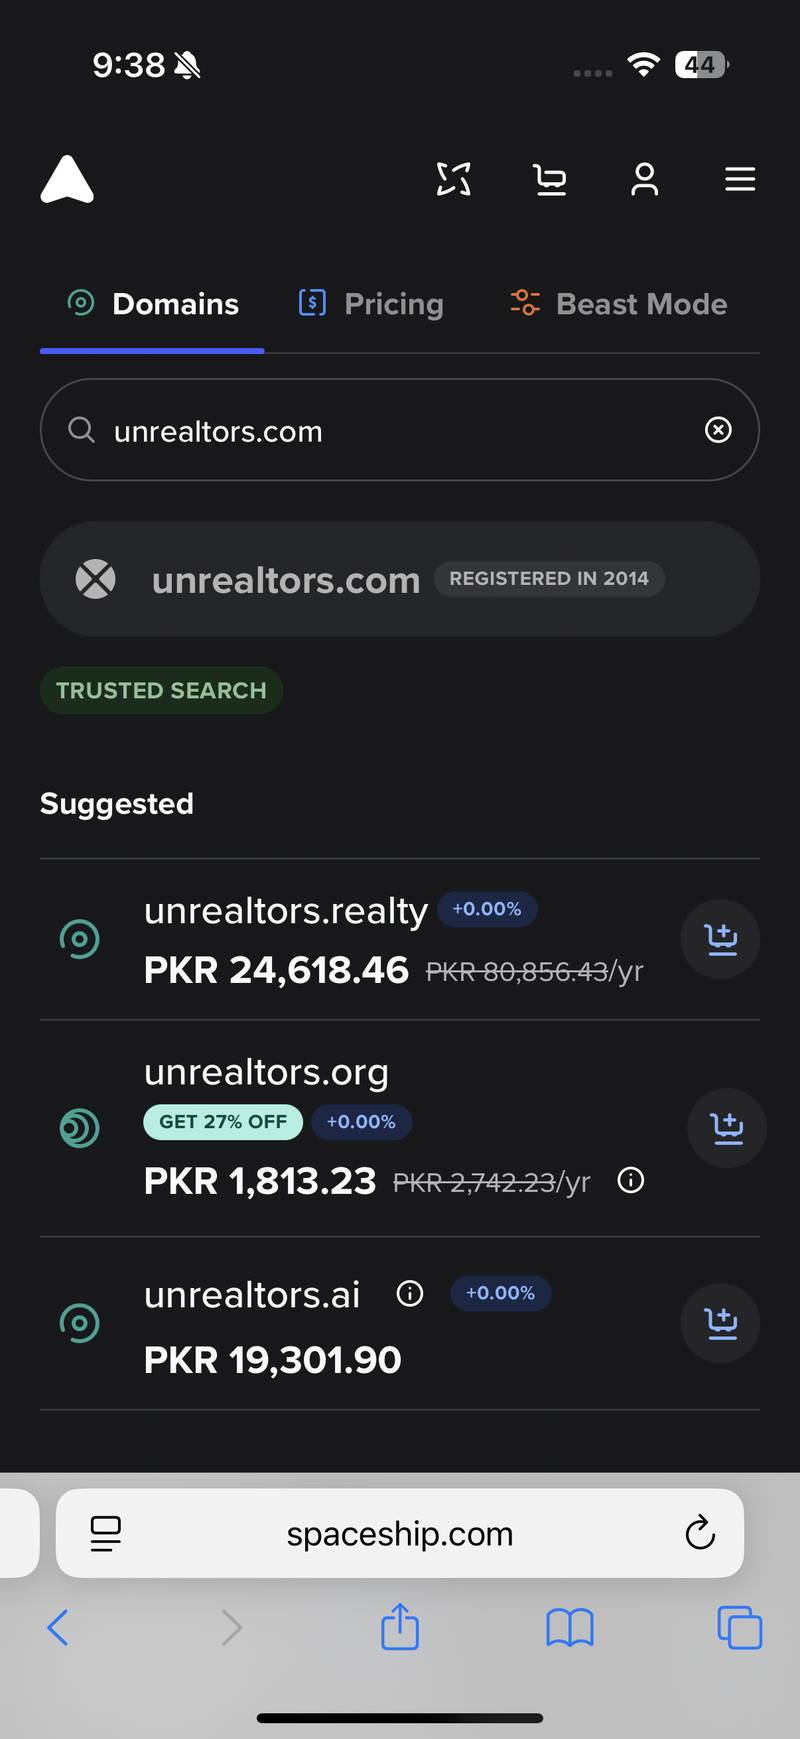Screen dimensions: 800x1739
Task: Reload the spaceship.com page
Action: (x=700, y=1532)
